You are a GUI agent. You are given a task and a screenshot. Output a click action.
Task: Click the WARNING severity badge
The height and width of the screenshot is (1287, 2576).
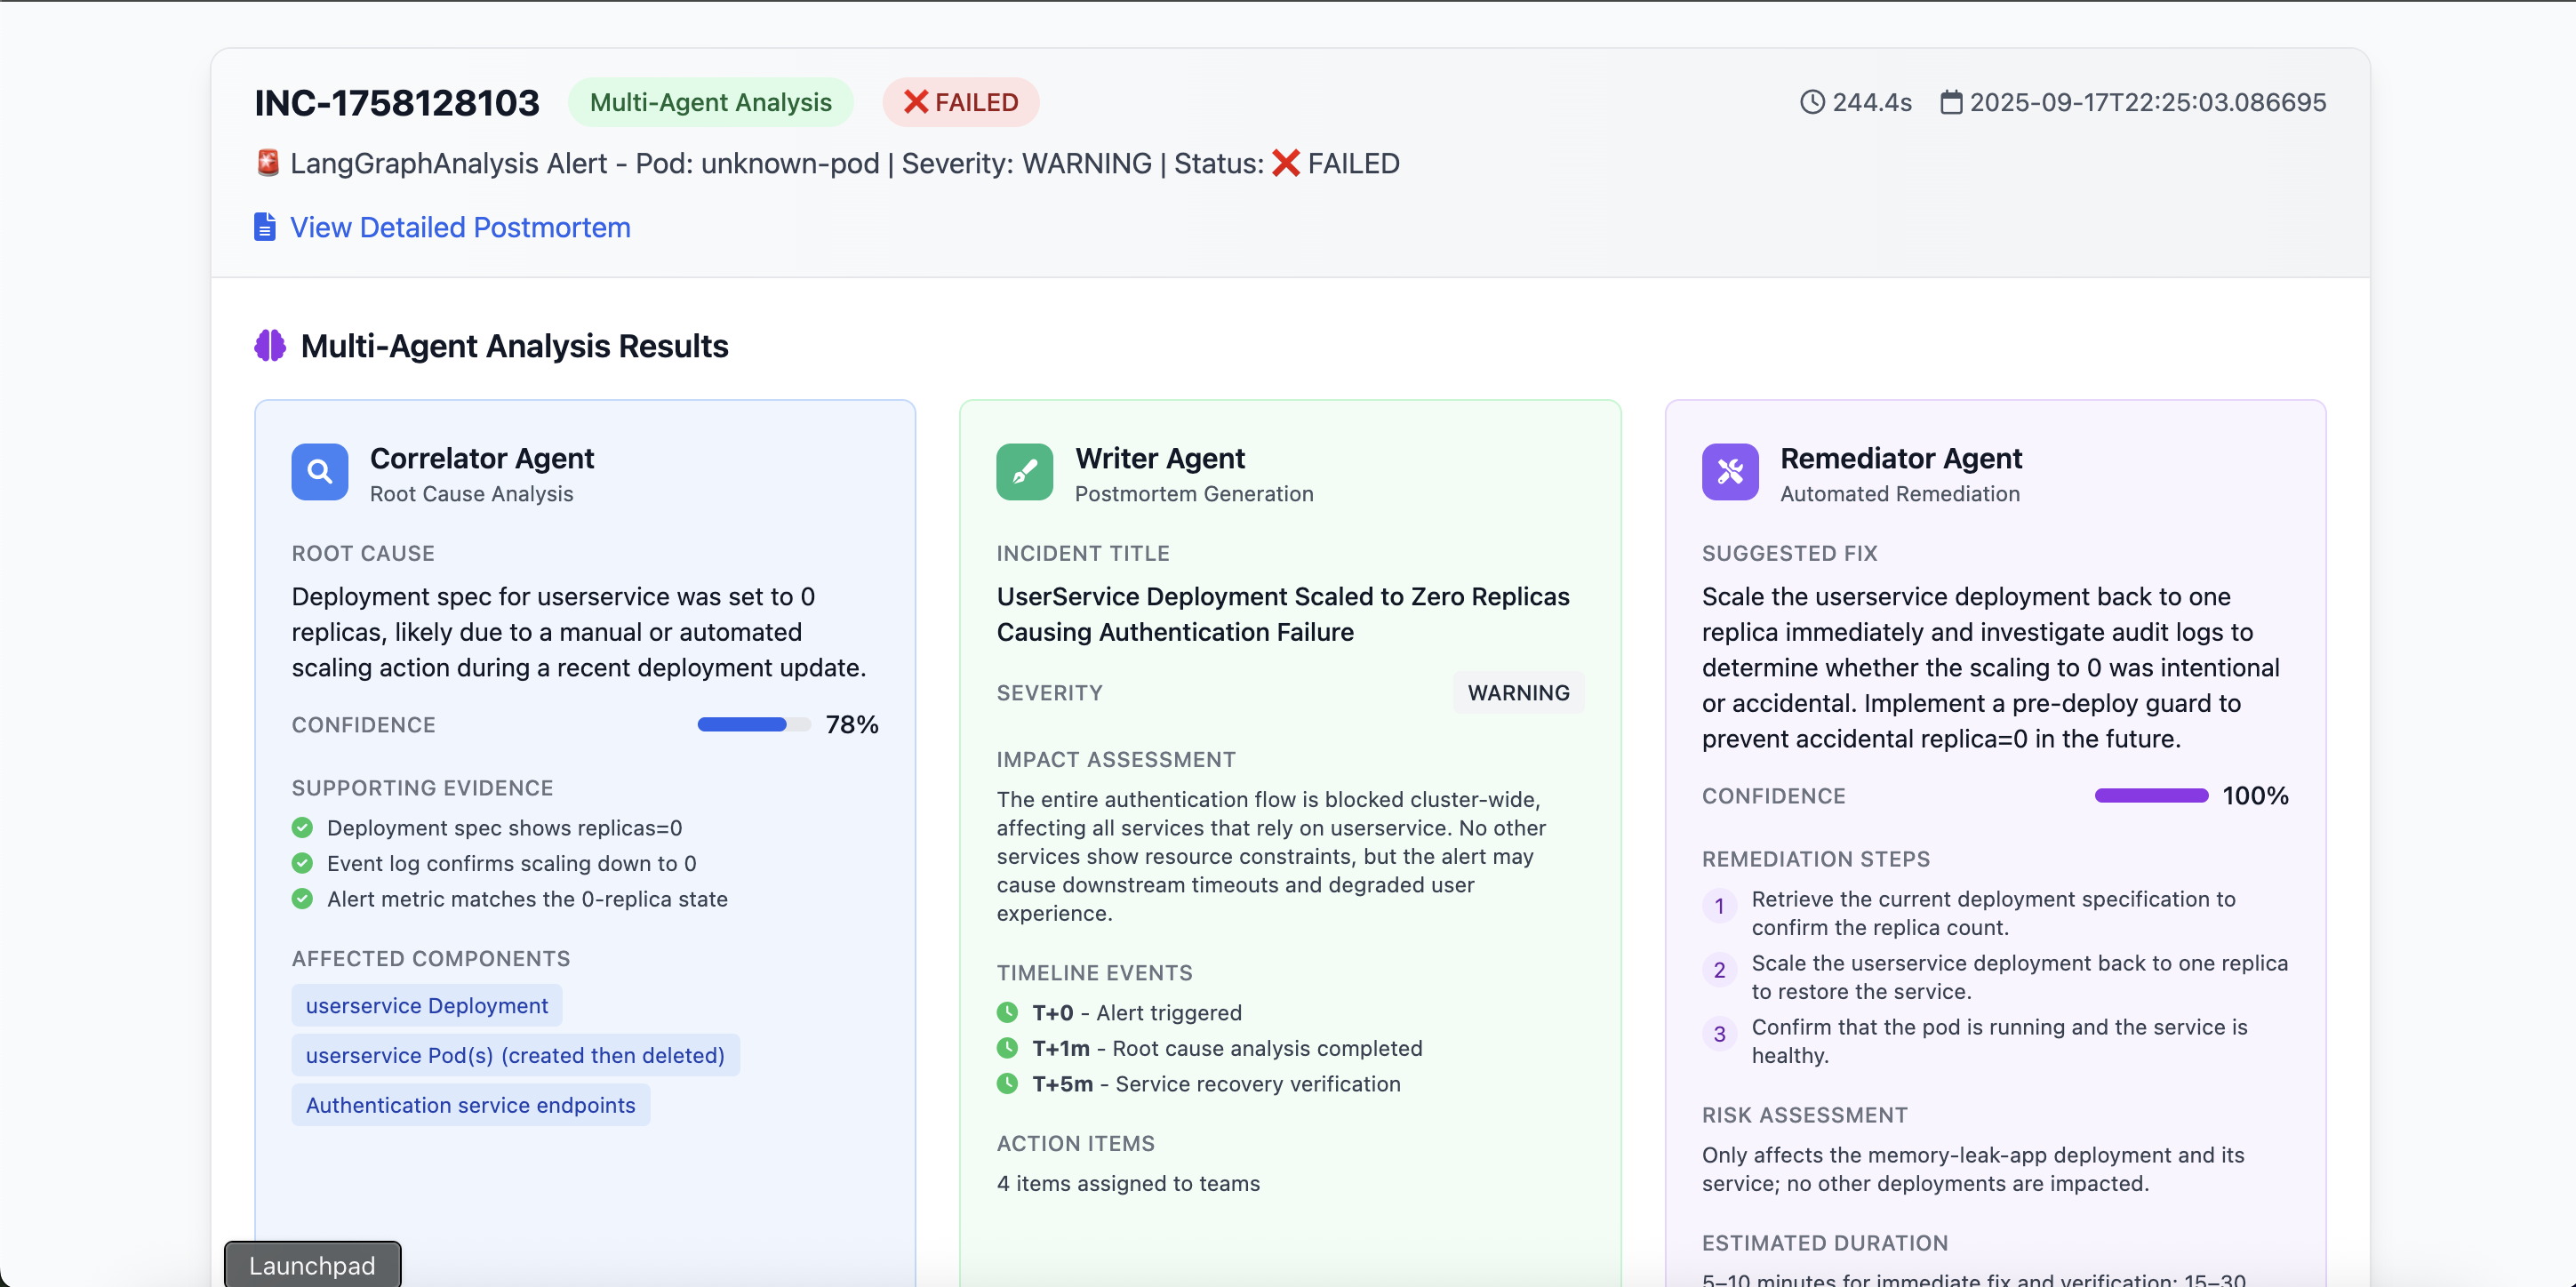[1517, 693]
